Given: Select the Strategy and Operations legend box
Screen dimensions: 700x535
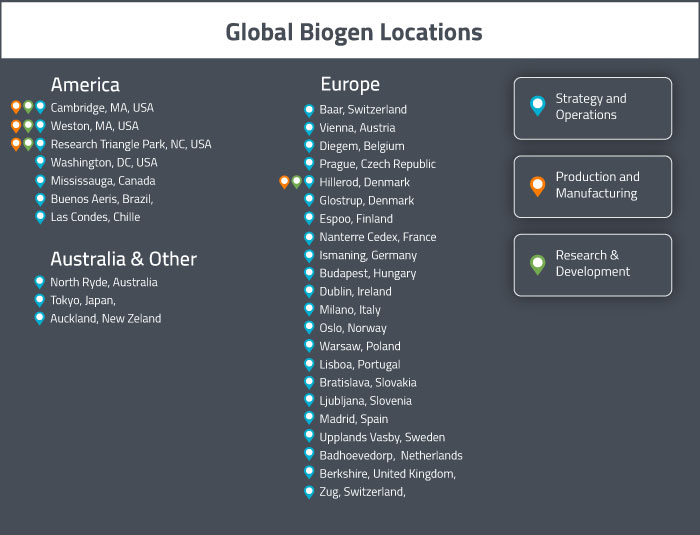Looking at the screenshot, I should click(592, 109).
